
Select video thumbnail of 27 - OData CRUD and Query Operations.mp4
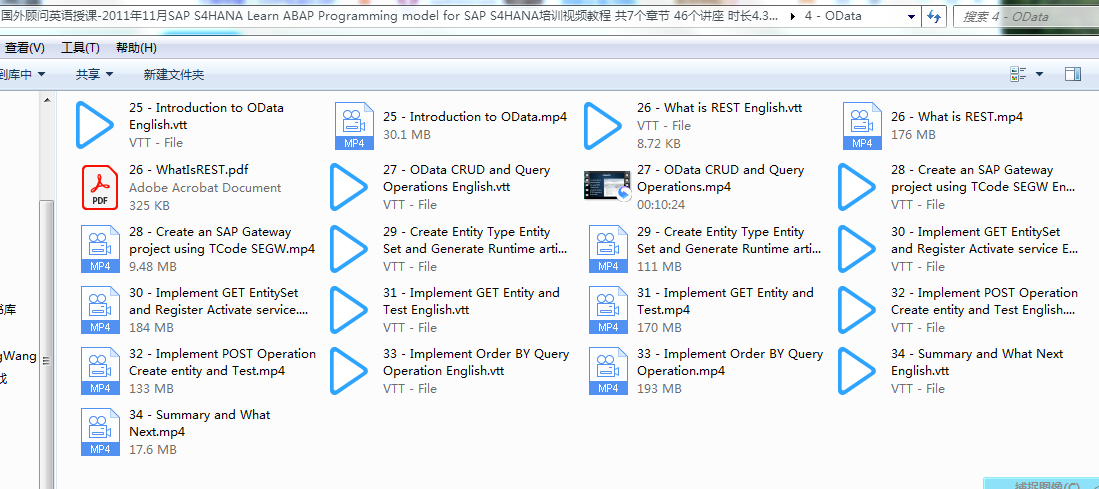(608, 185)
